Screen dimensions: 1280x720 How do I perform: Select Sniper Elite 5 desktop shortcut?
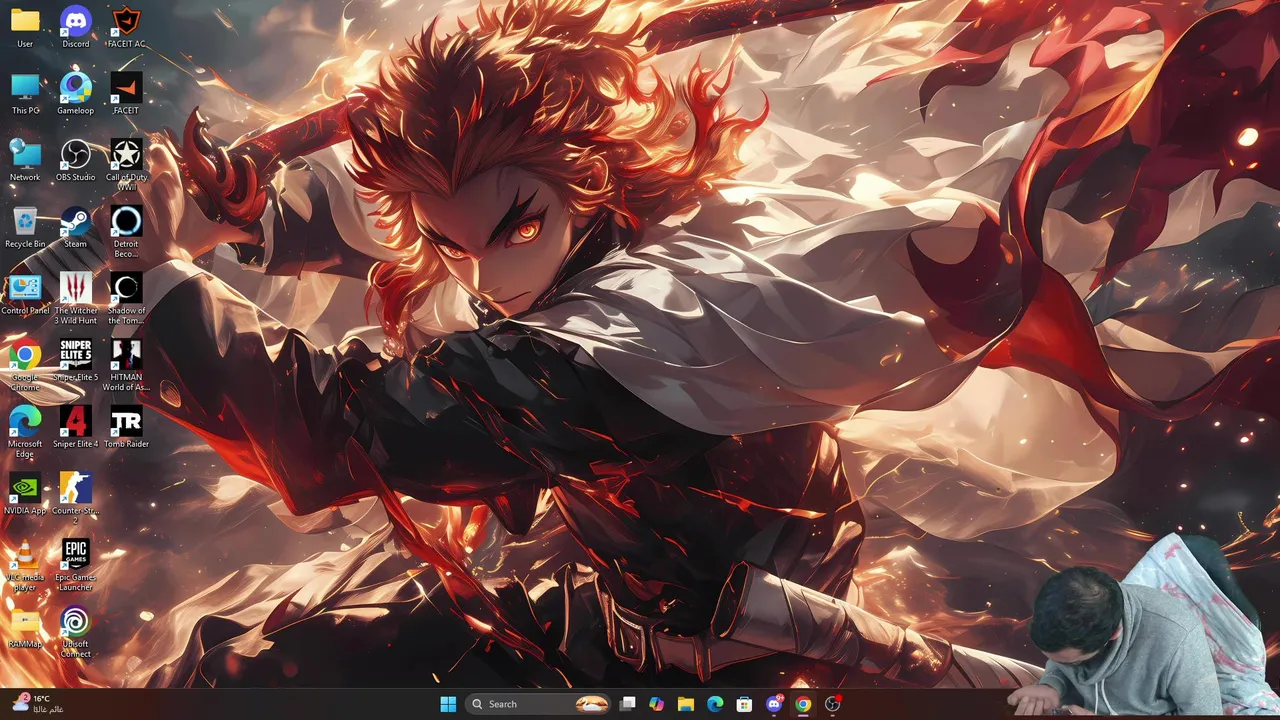[75, 361]
